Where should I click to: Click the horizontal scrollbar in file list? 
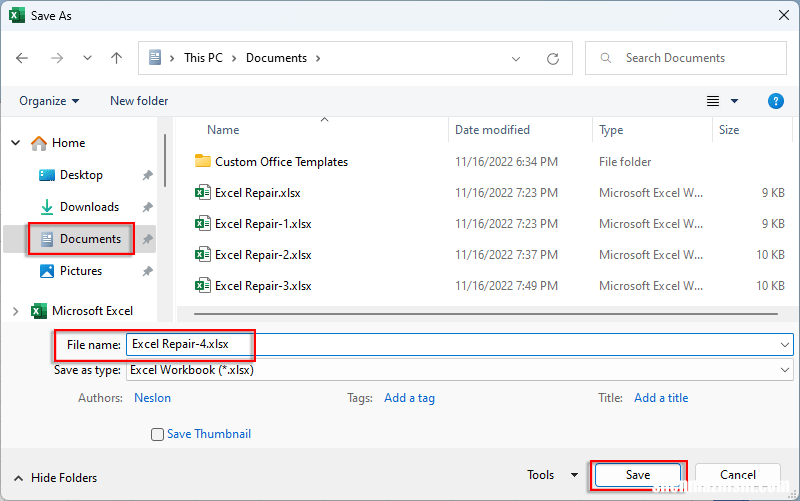485,314
